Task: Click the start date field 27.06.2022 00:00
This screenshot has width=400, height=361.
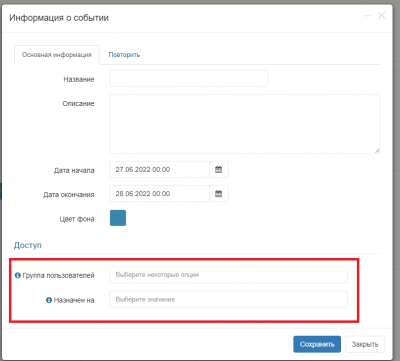Action: tap(159, 170)
